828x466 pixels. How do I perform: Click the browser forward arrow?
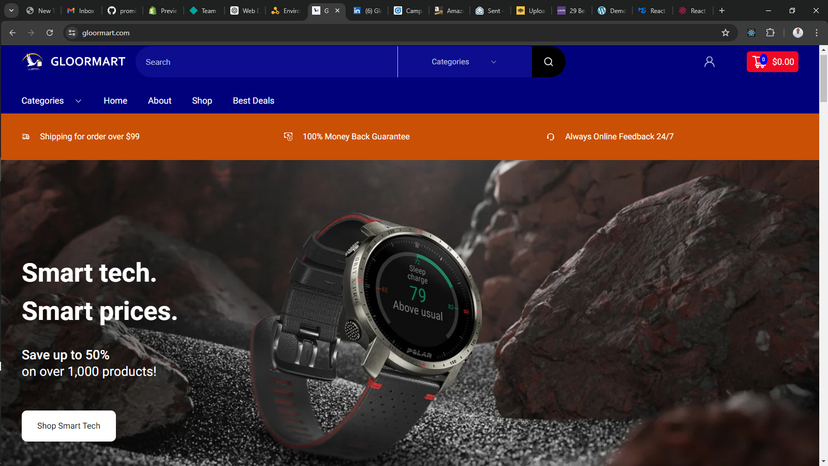point(31,33)
